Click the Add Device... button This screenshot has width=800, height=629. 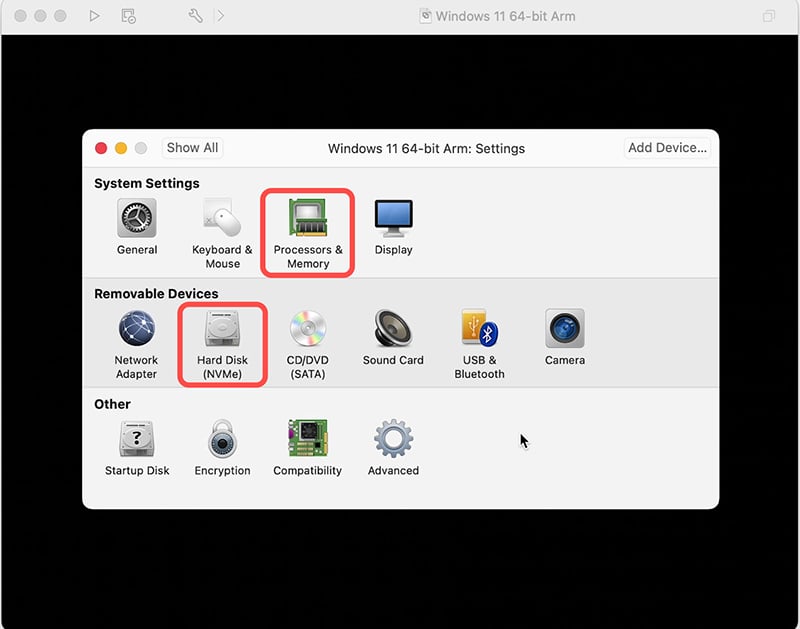click(667, 148)
